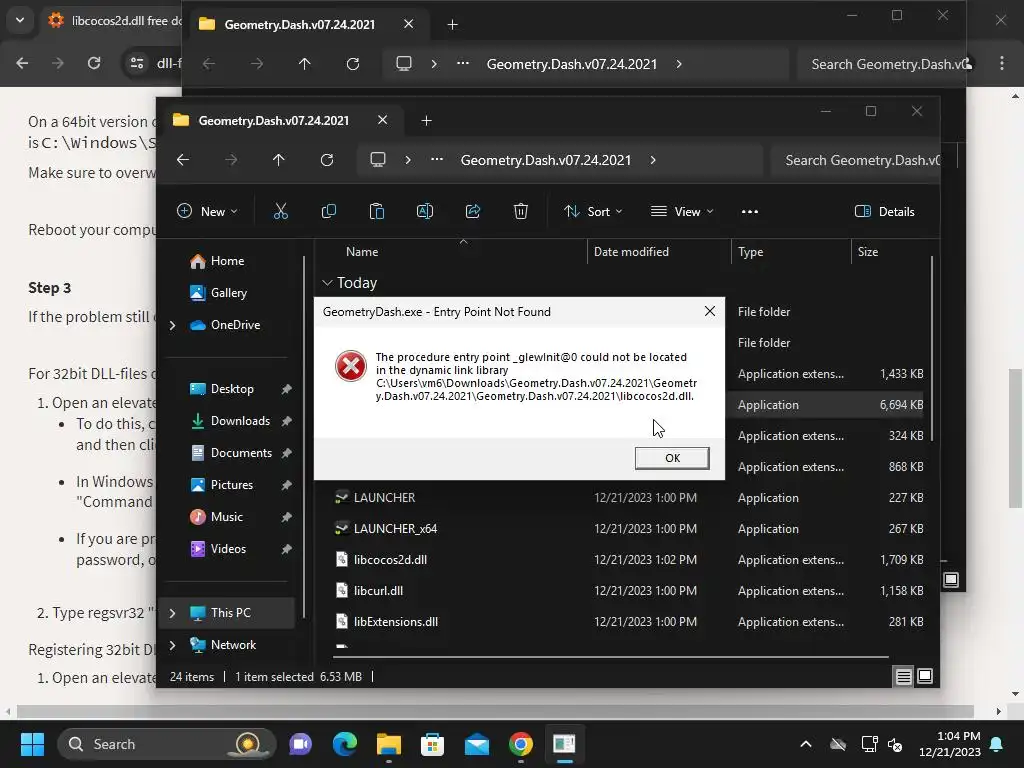Image resolution: width=1024 pixels, height=768 pixels.
Task: Open Windows Start menu
Action: coord(32,744)
